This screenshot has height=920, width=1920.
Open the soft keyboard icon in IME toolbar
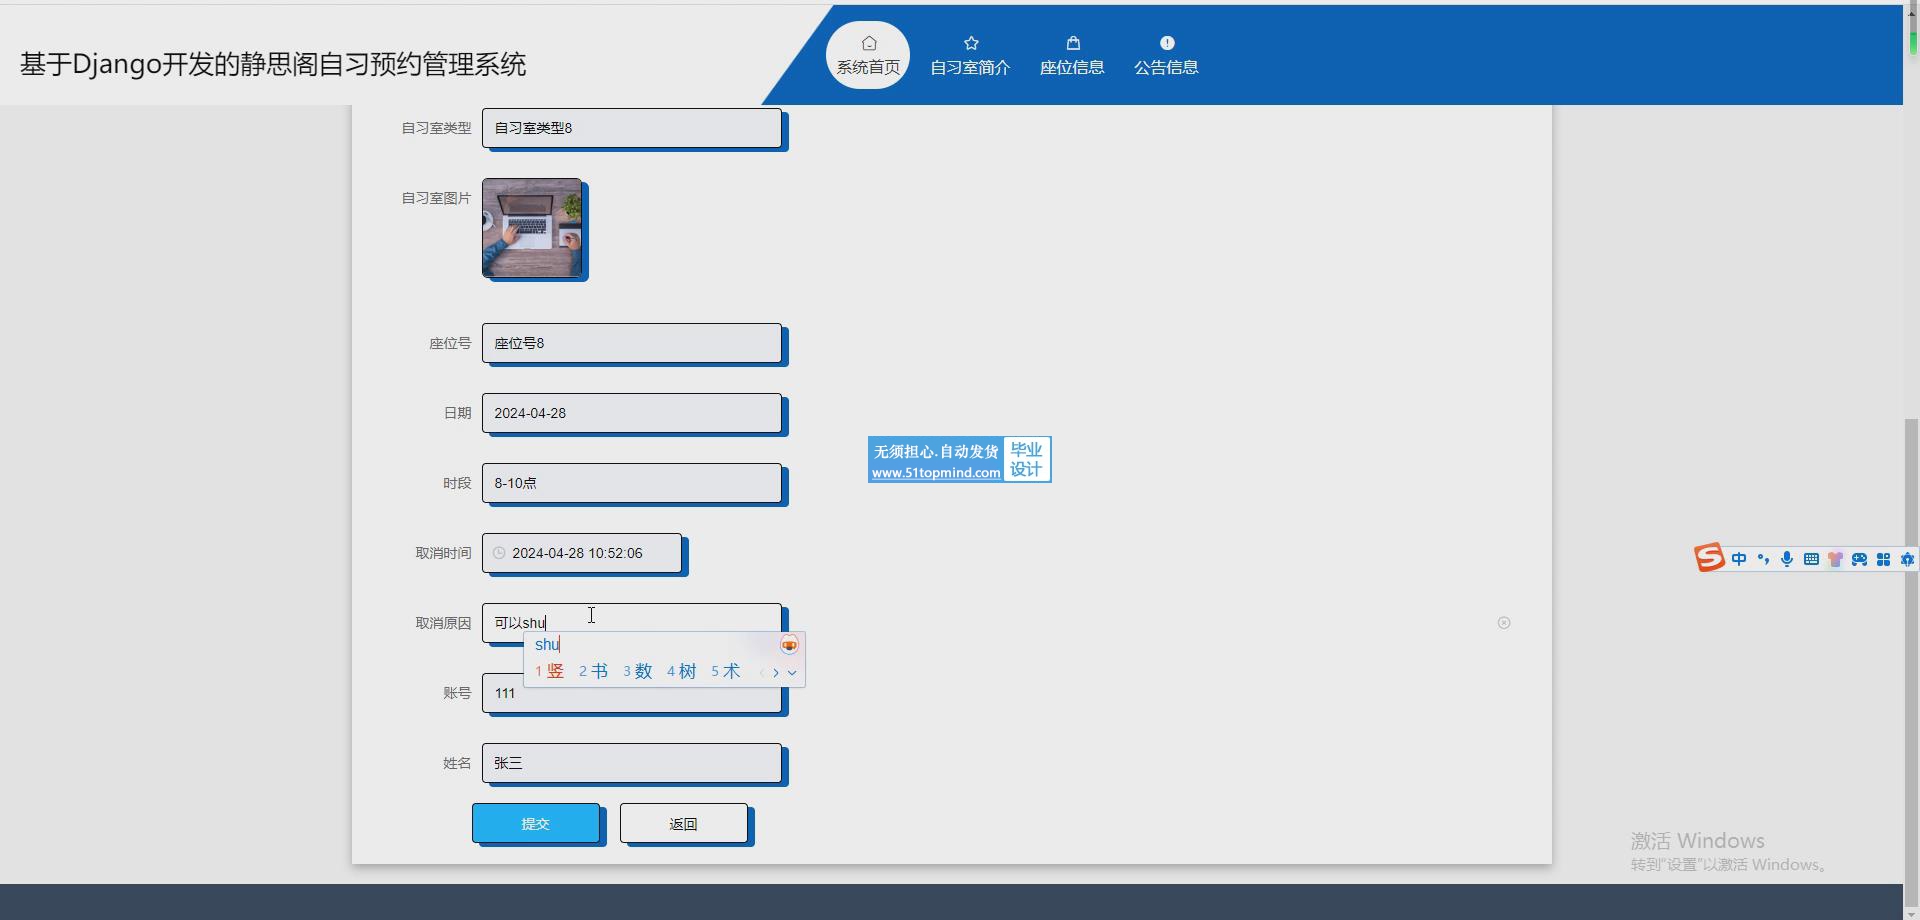point(1811,559)
